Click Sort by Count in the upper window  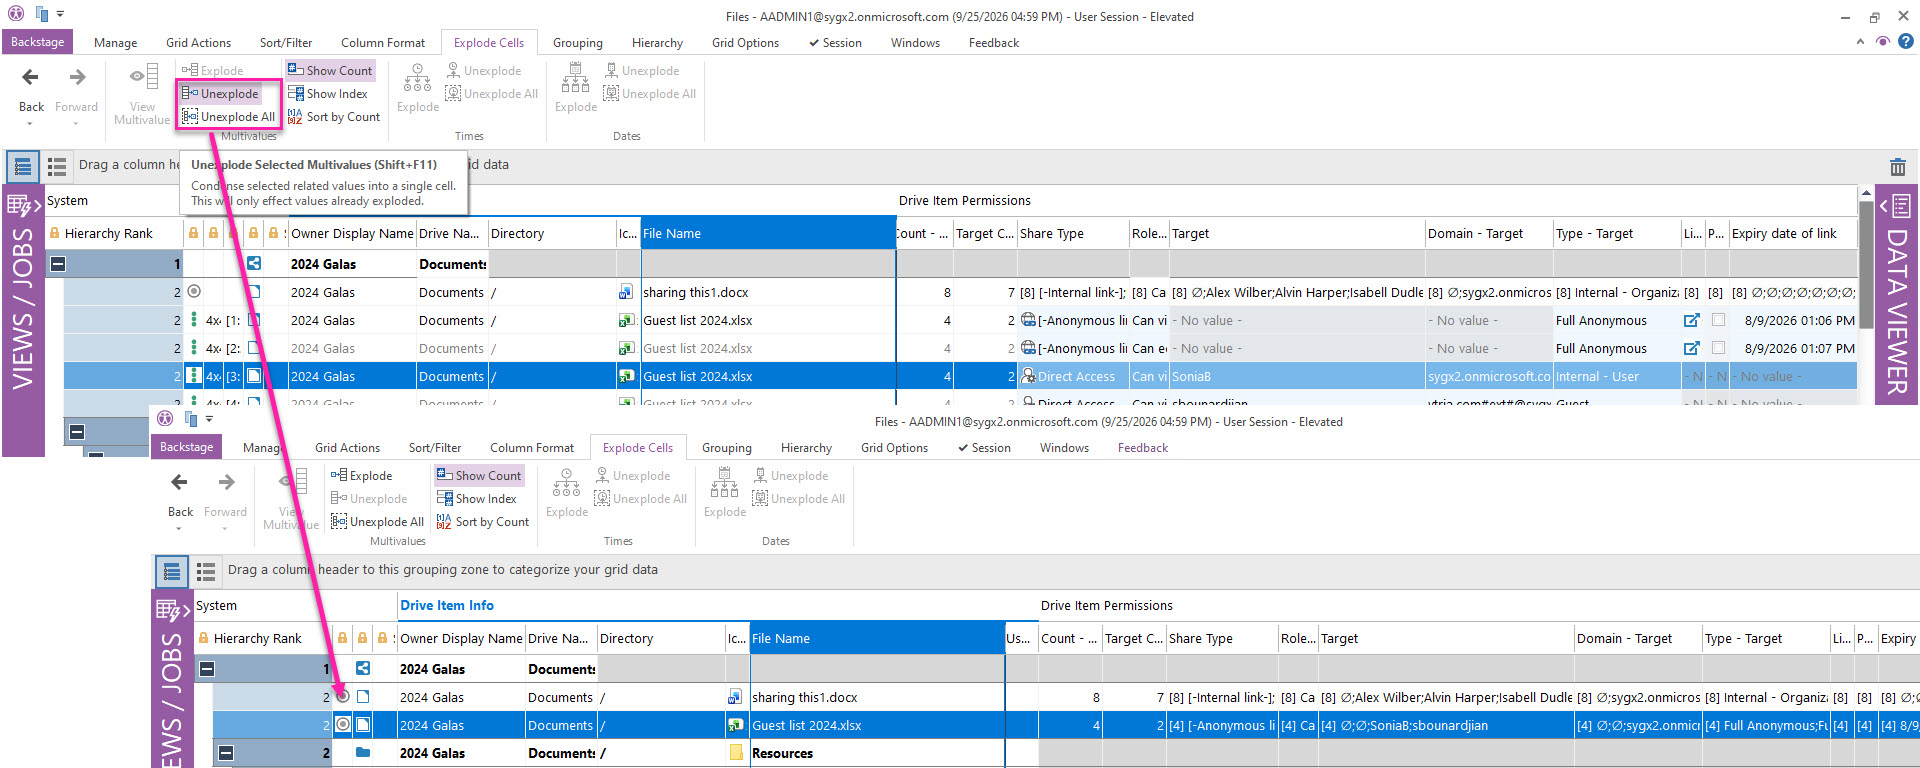click(x=334, y=117)
